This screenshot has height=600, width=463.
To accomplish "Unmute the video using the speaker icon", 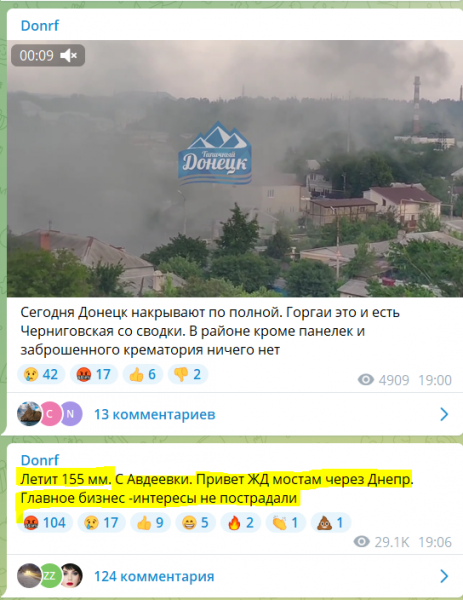I will tap(68, 55).
